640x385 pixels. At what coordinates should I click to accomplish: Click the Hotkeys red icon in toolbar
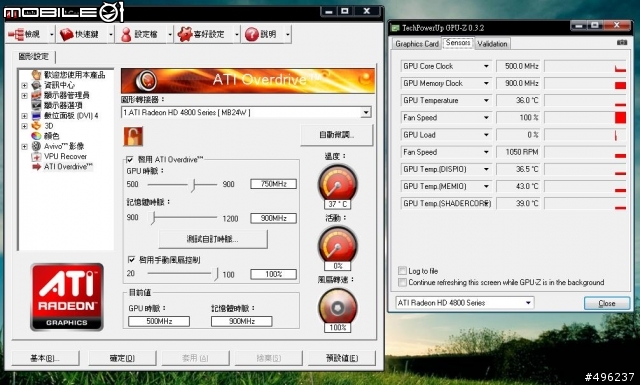coord(67,34)
